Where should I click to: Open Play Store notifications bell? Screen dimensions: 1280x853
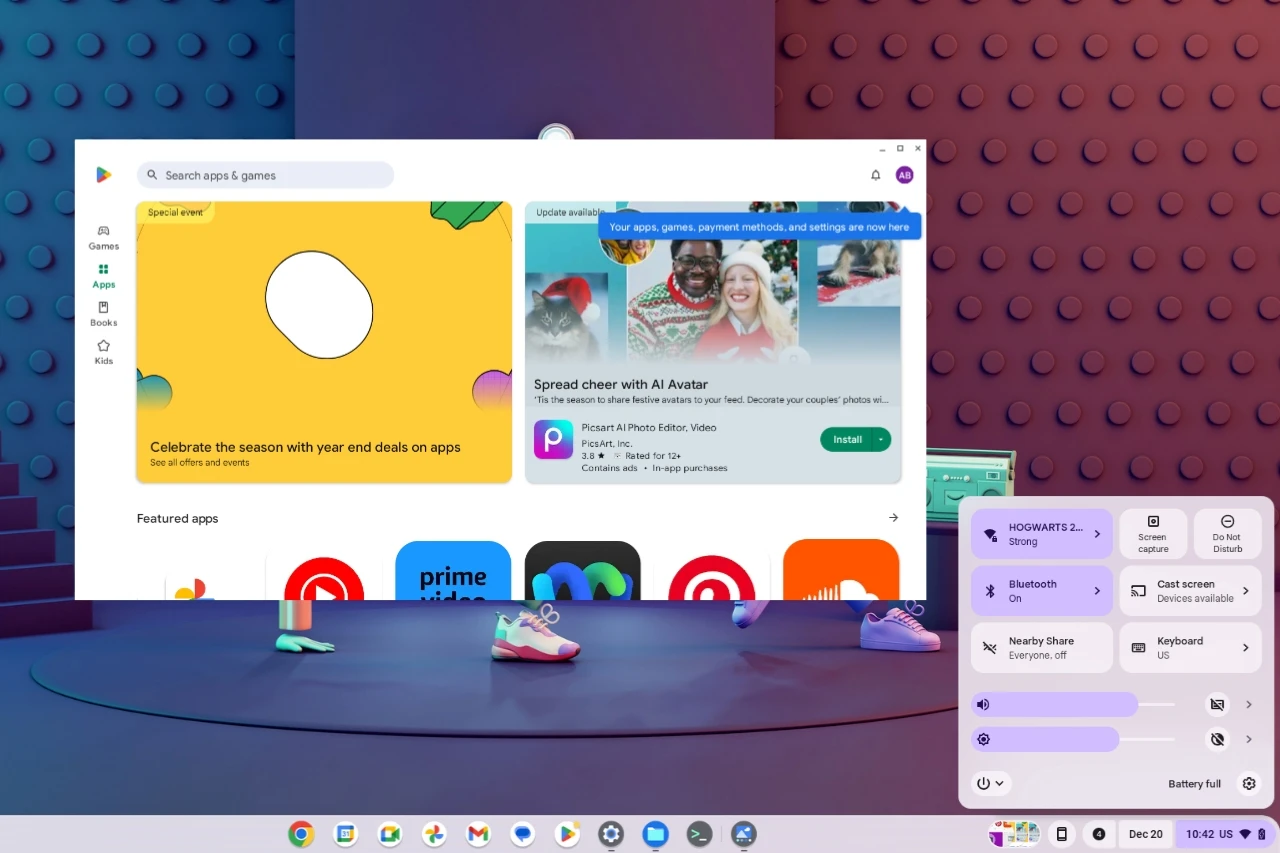pos(876,175)
